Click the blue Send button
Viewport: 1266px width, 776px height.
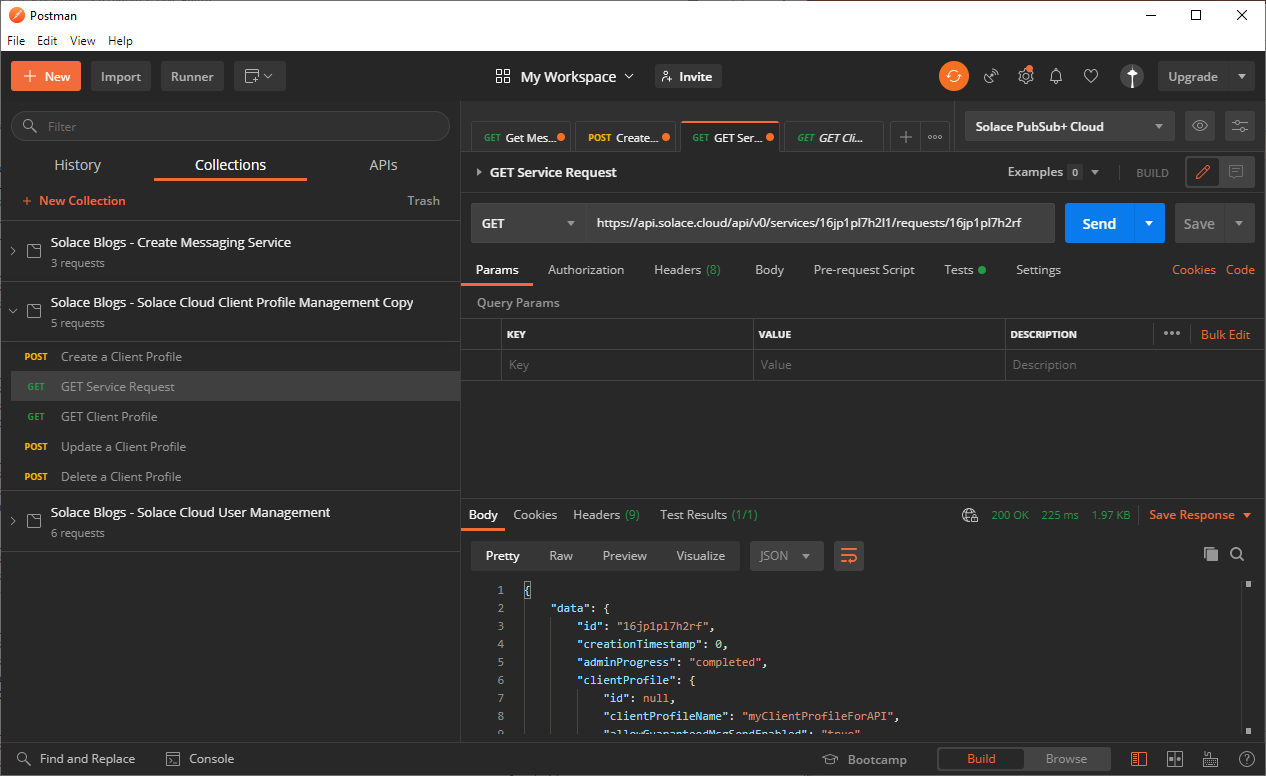tap(1098, 224)
